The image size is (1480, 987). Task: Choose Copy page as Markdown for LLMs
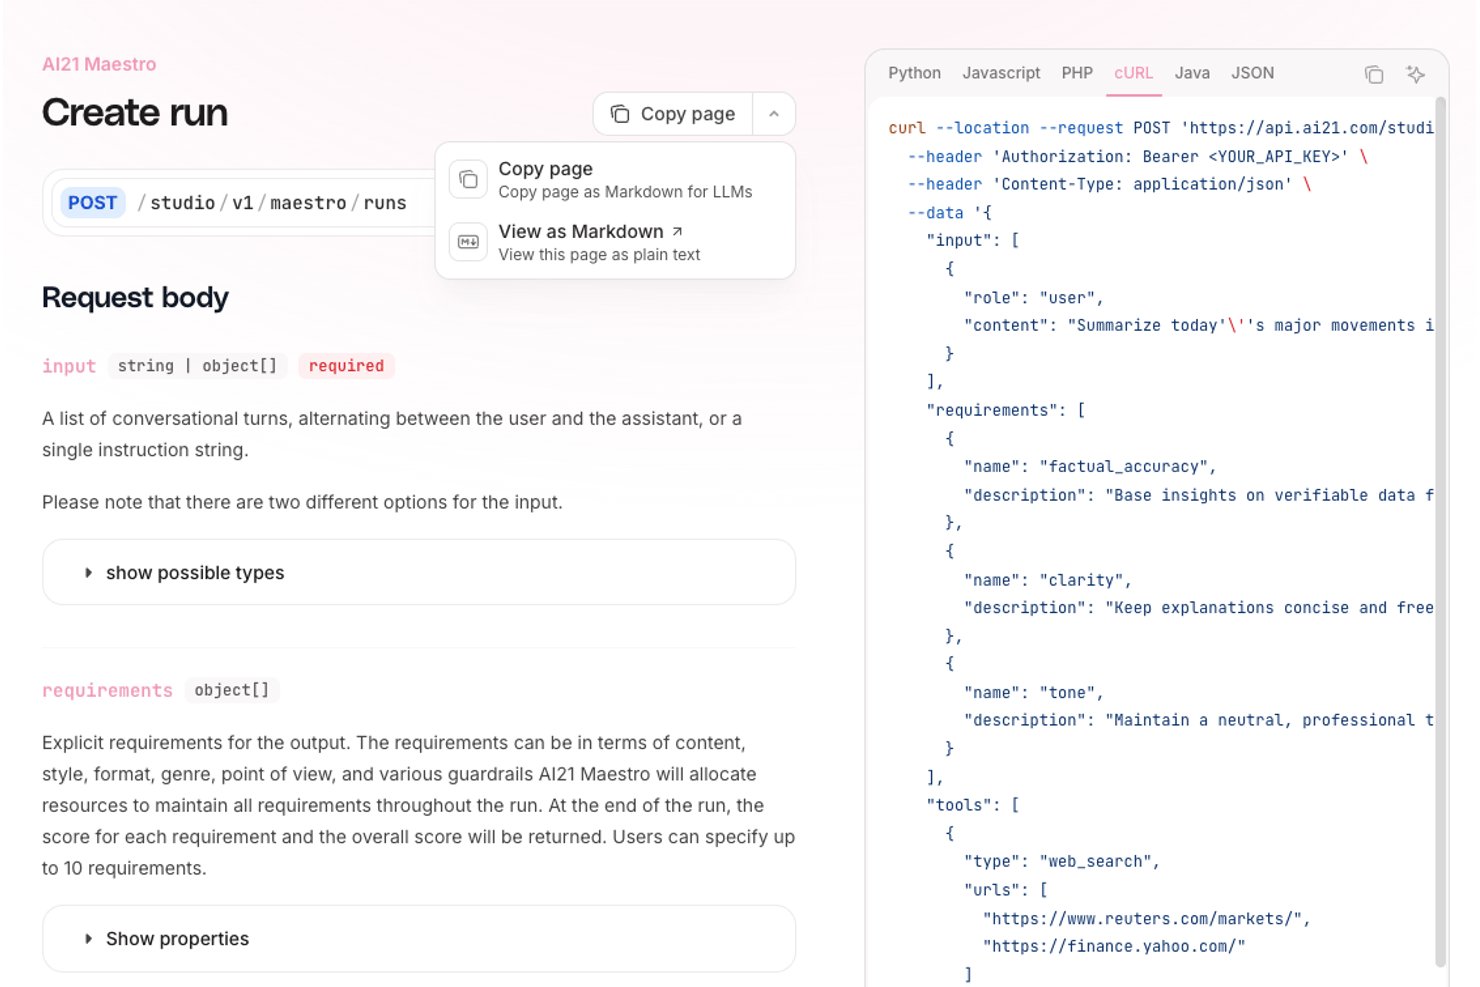click(x=615, y=180)
